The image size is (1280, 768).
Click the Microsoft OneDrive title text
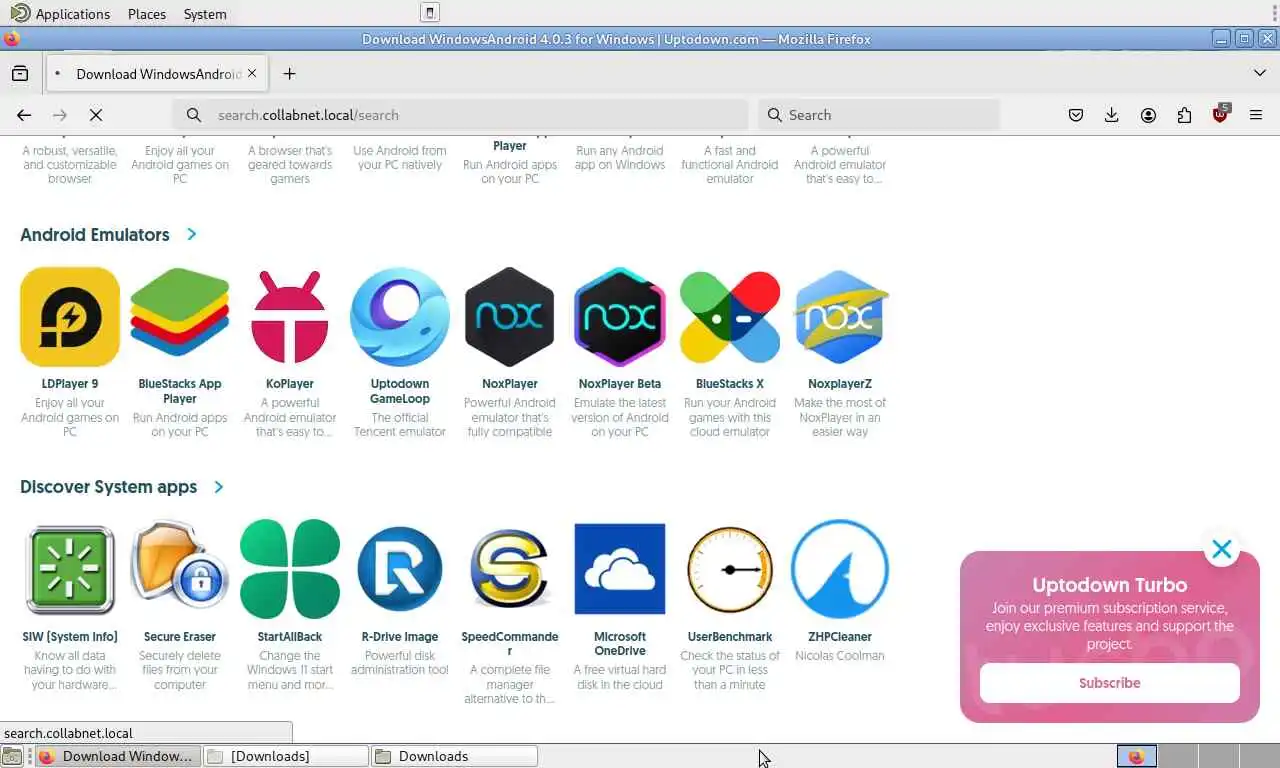coord(620,644)
